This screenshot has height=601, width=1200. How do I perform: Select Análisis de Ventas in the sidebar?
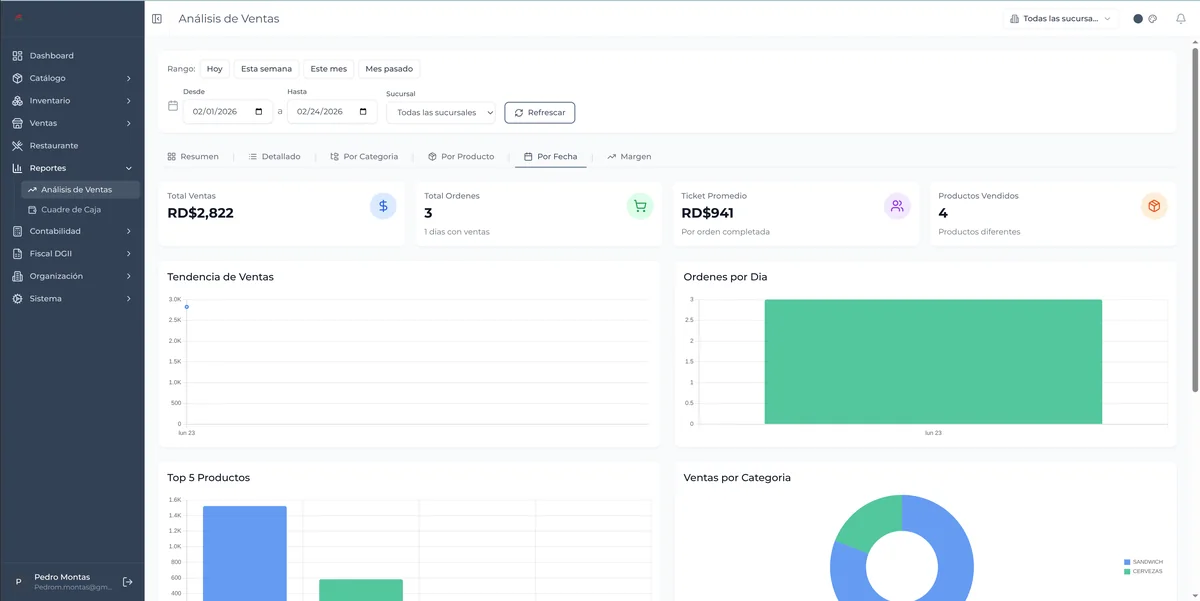pyautogui.click(x=80, y=190)
